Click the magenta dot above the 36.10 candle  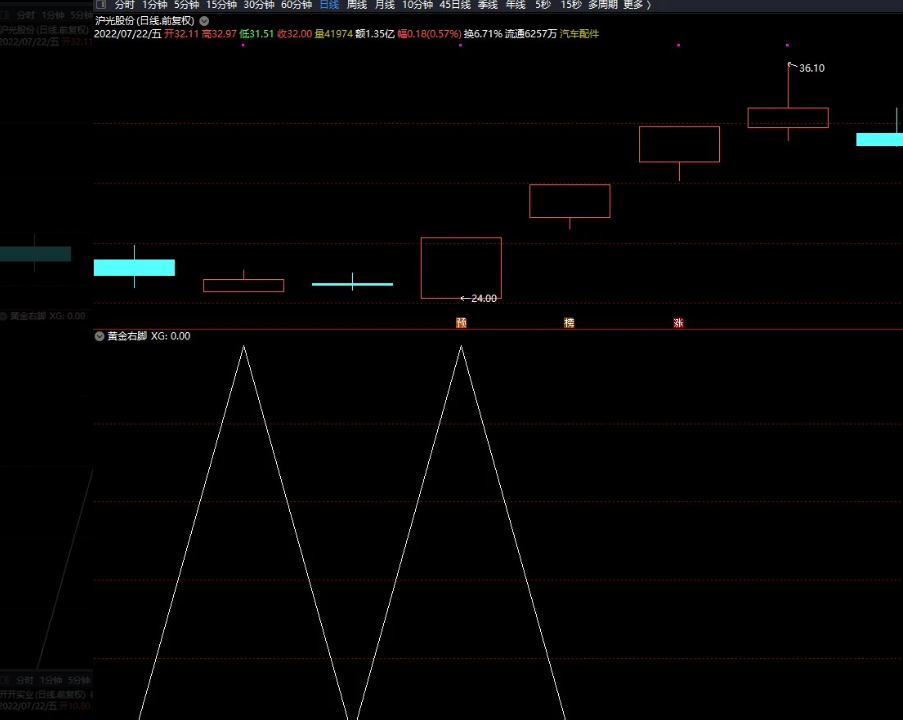788,45
